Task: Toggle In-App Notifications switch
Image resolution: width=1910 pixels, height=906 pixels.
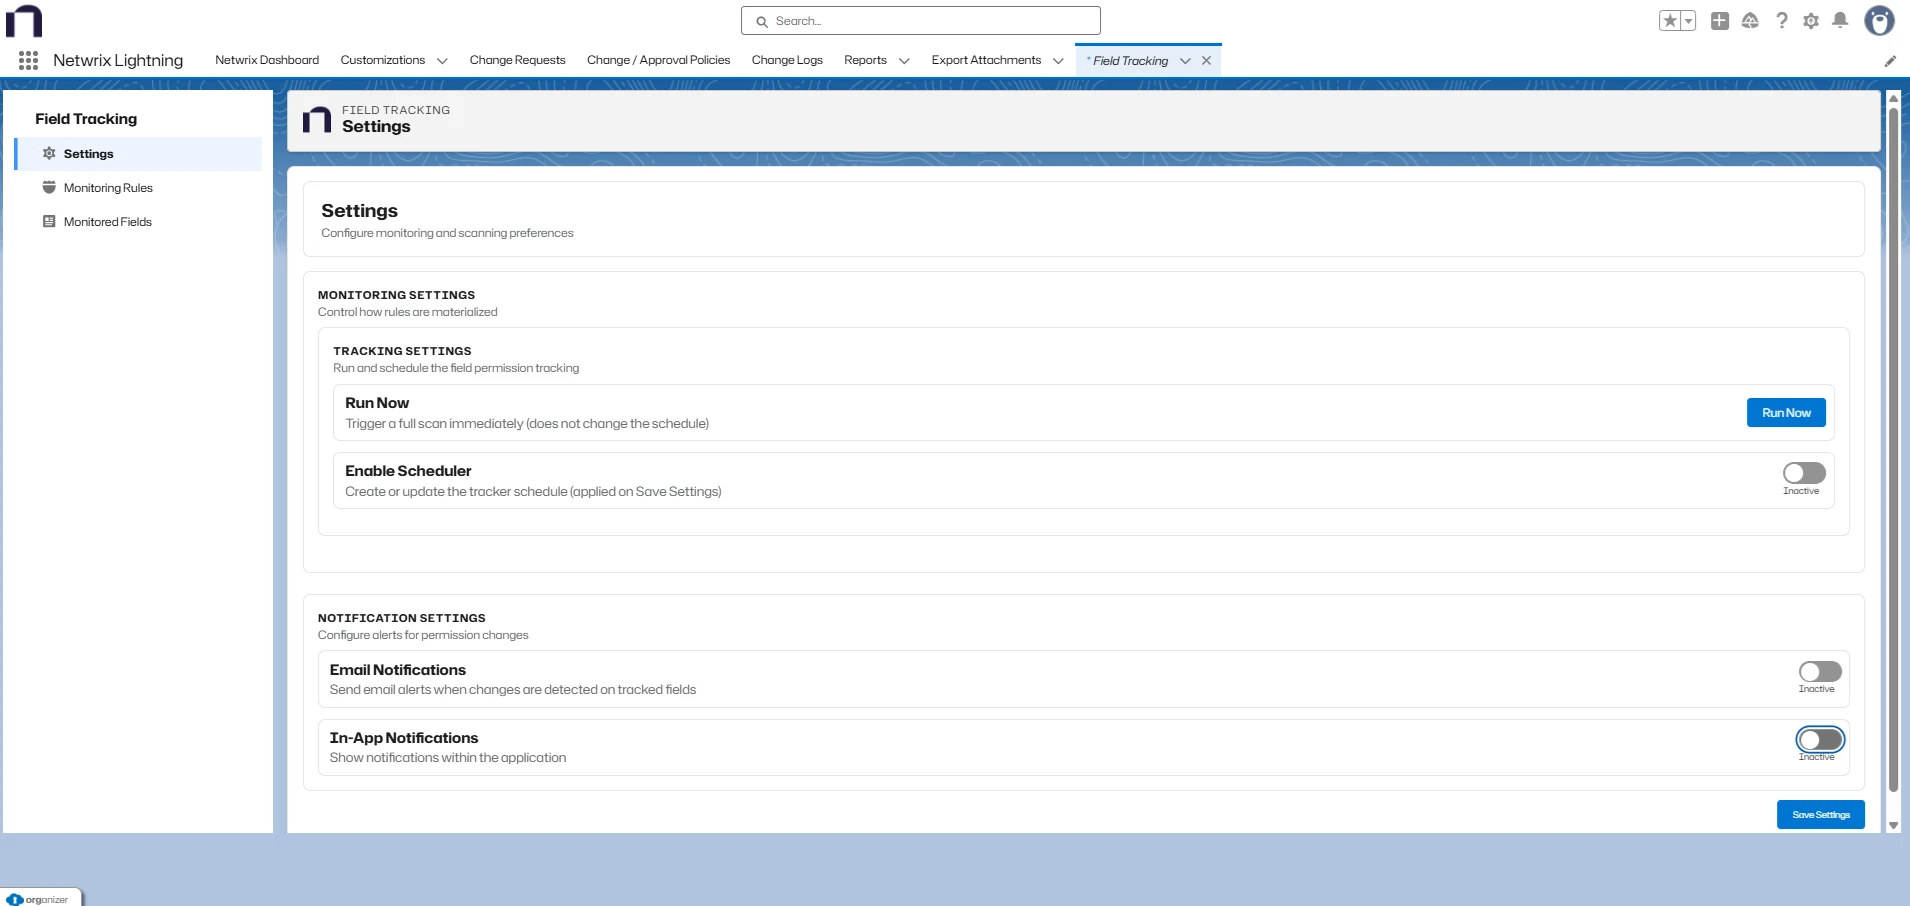Action: tap(1819, 740)
